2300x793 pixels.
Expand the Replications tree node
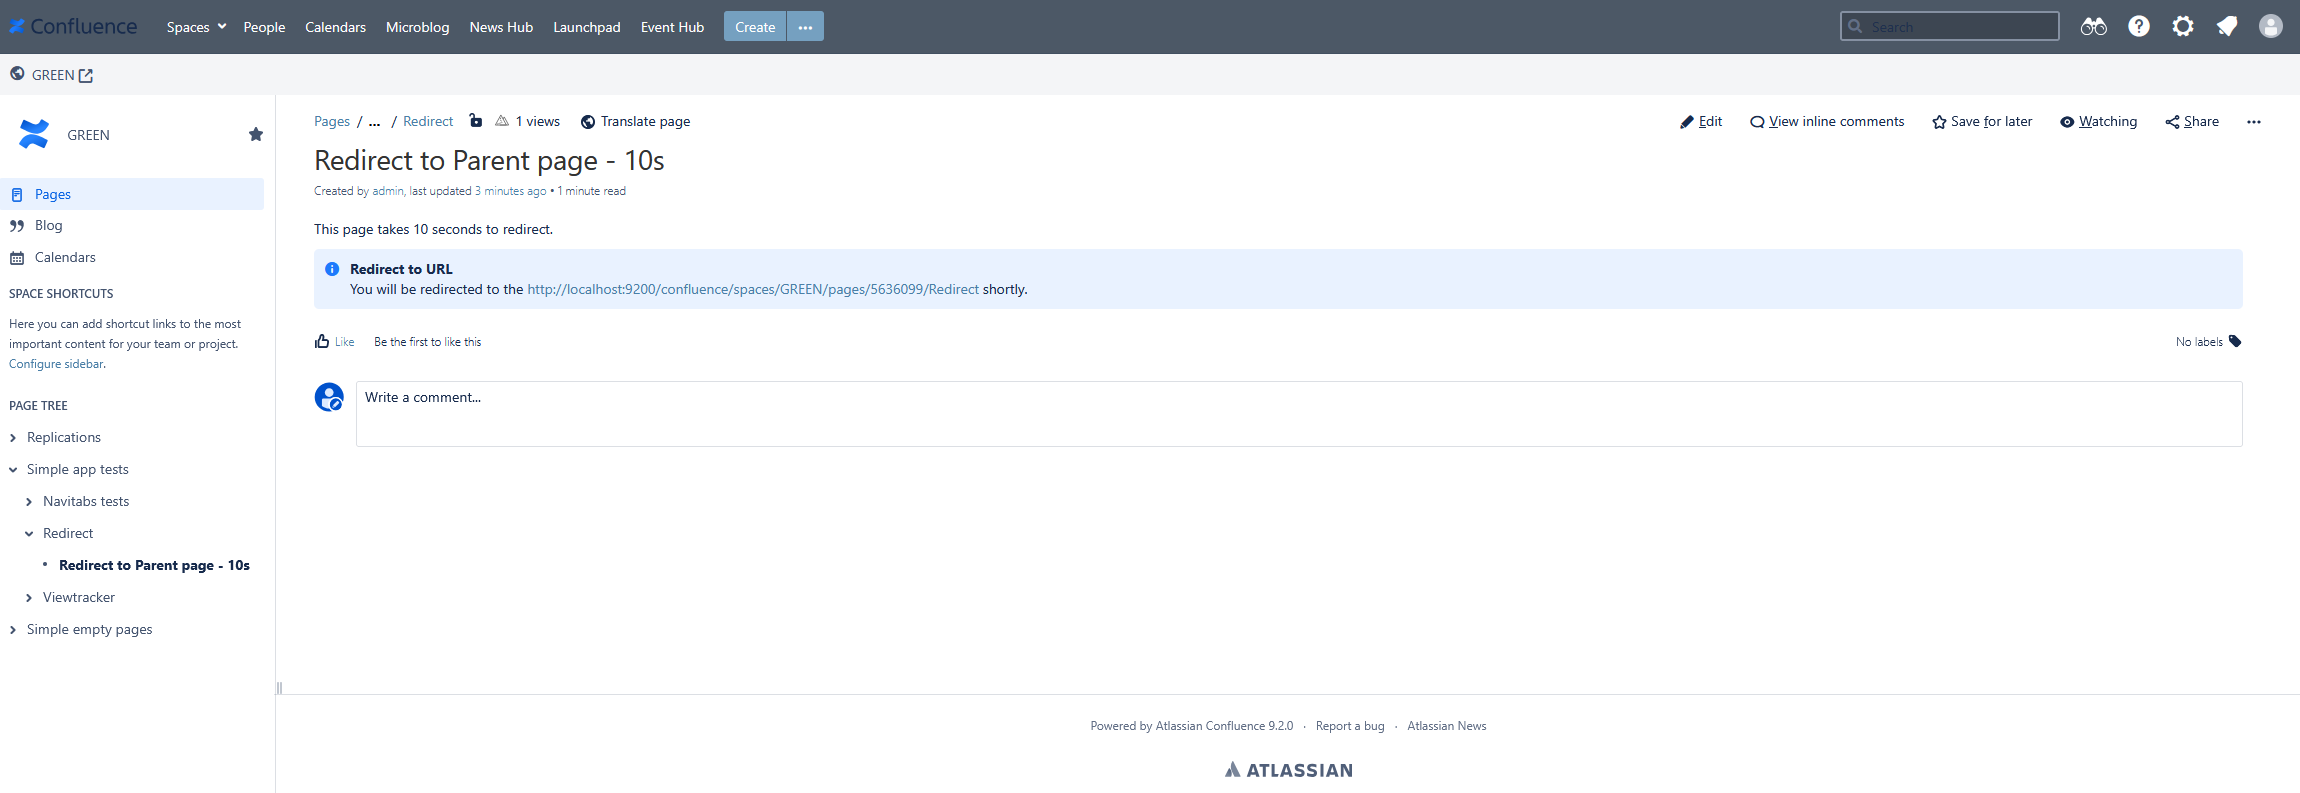(13, 438)
